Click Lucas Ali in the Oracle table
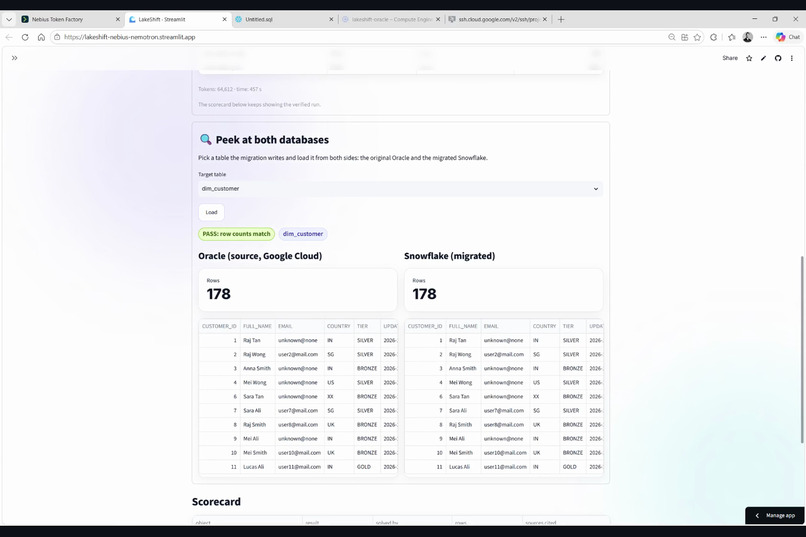 [x=253, y=467]
